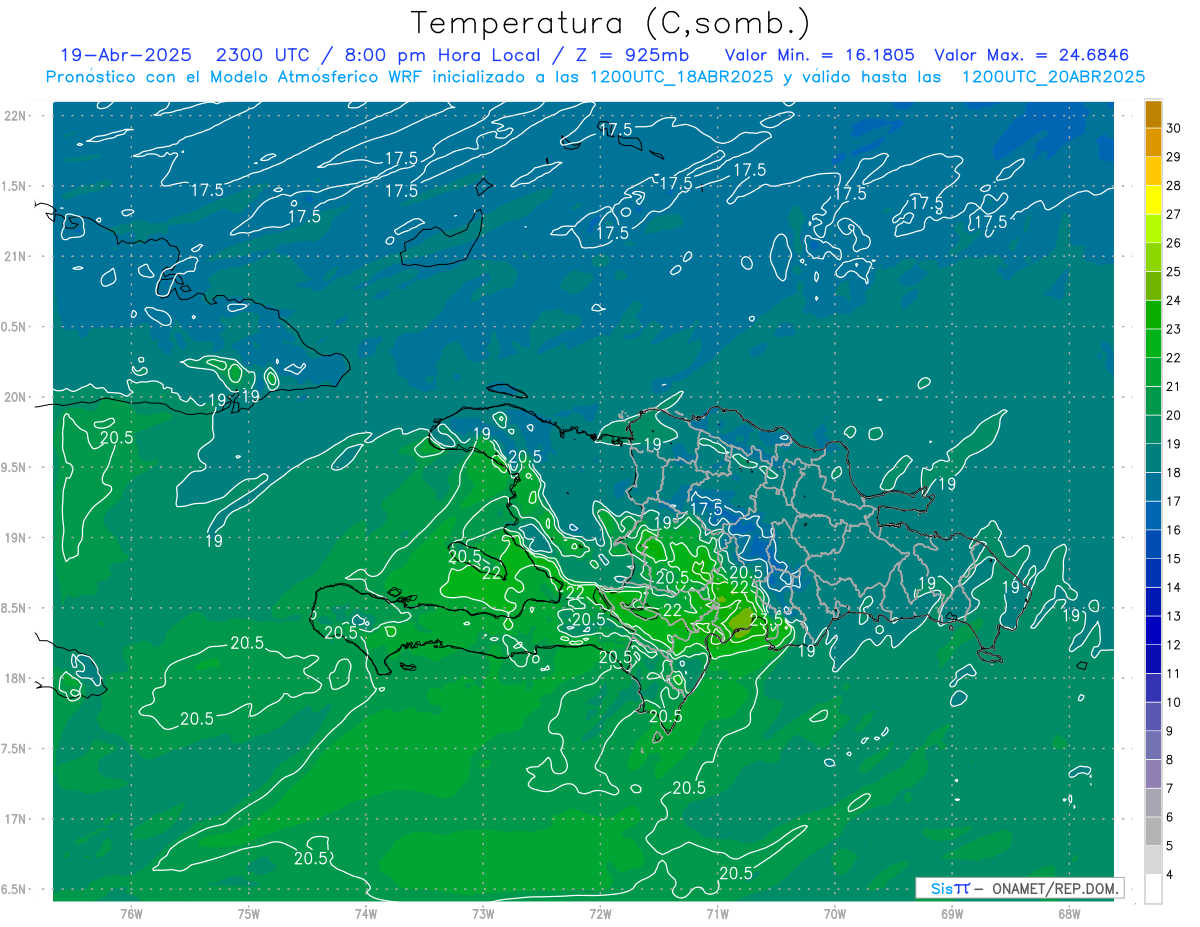Click the '69W' longitude axis label
The height and width of the screenshot is (927, 1200).
[x=952, y=913]
